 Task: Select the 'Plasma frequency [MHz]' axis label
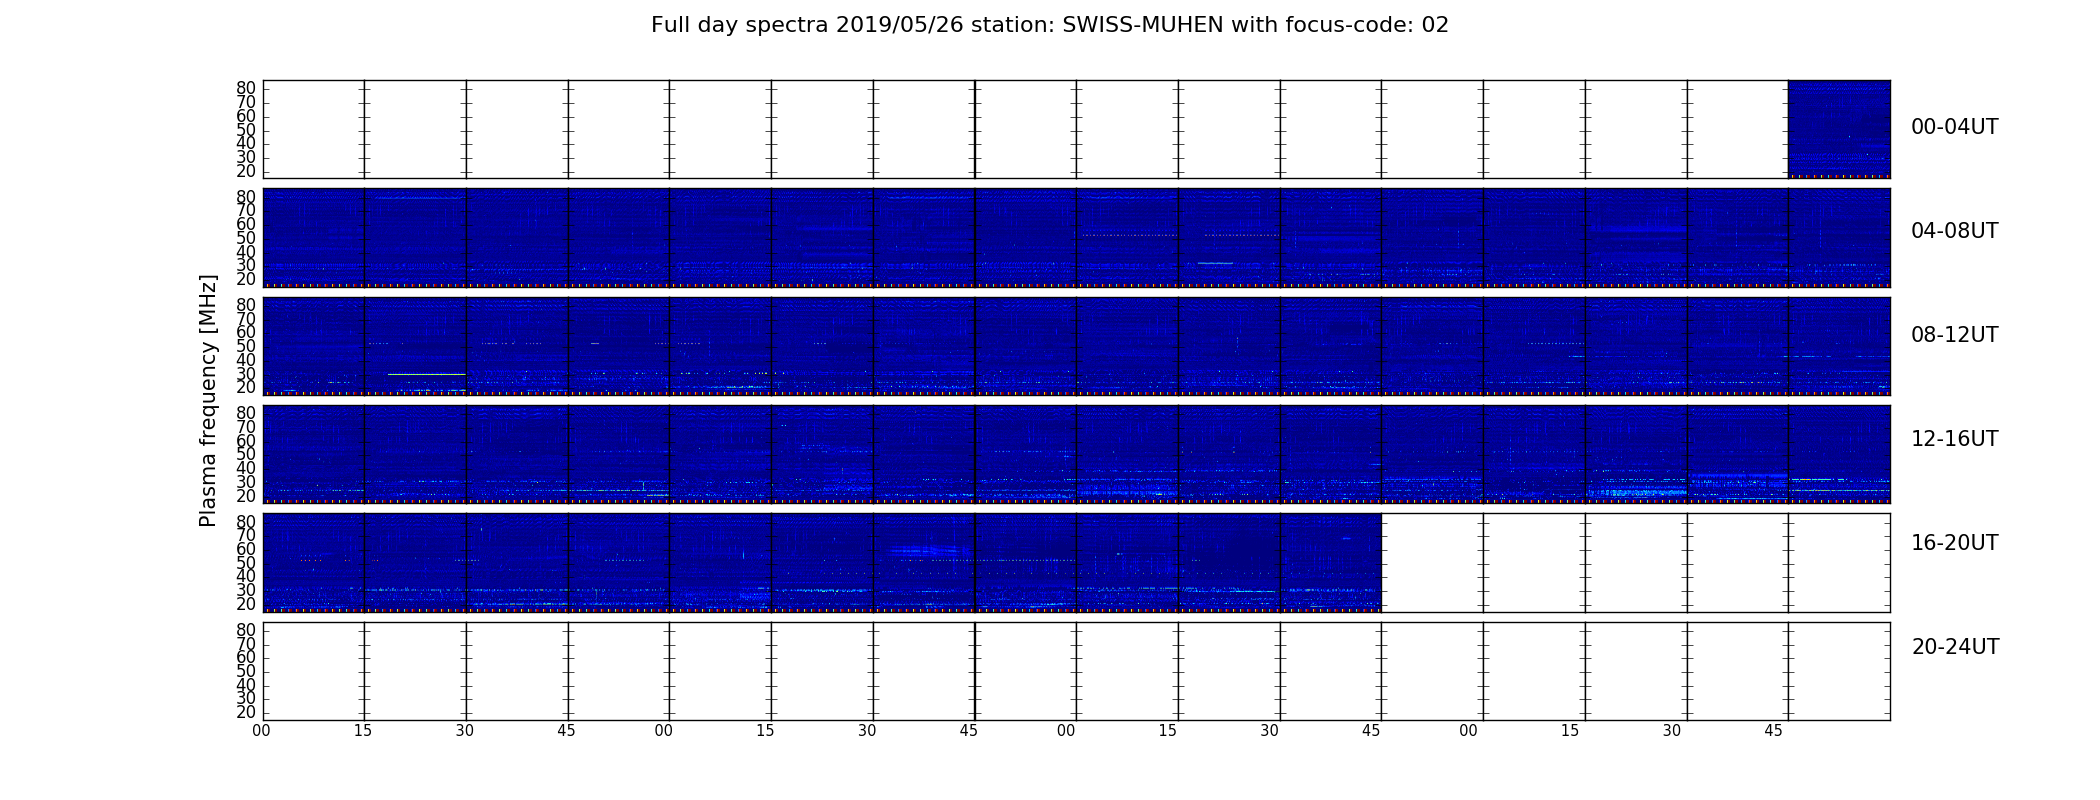click(208, 400)
